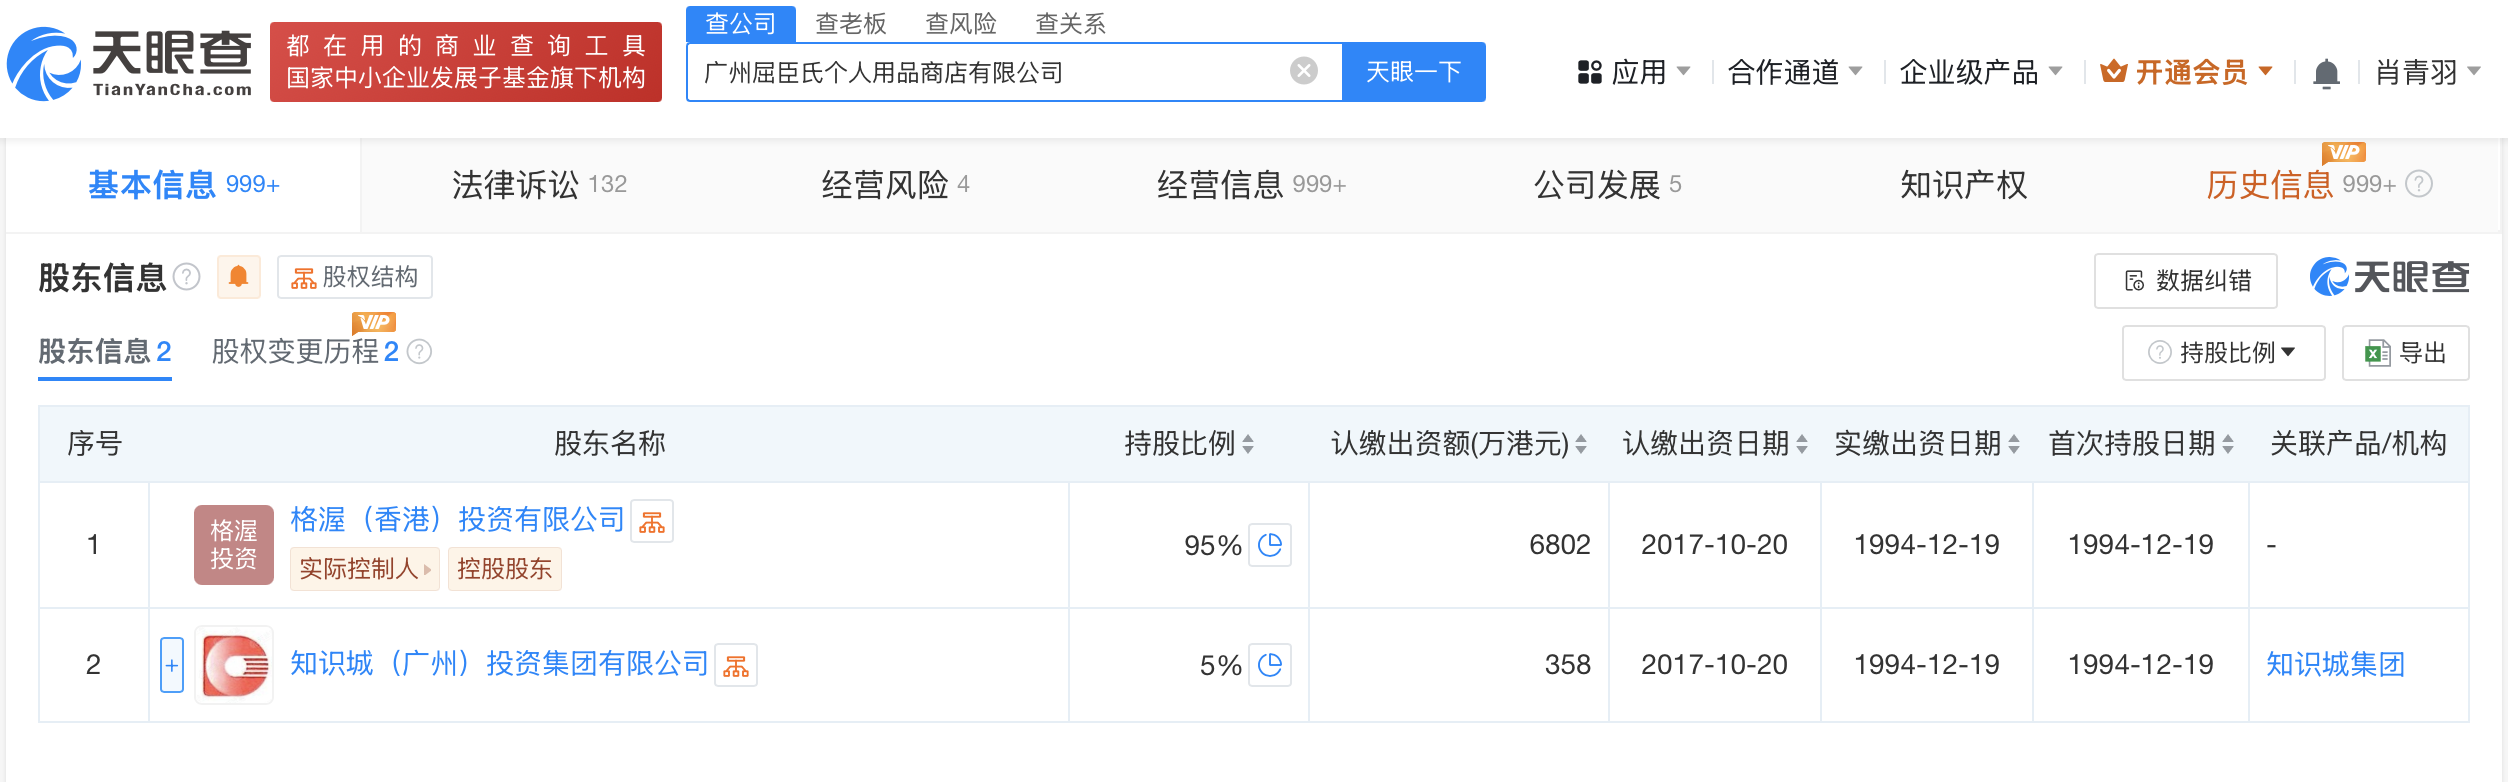The image size is (2508, 782).
Task: Open 知识城集团 link
Action: coord(2335,665)
